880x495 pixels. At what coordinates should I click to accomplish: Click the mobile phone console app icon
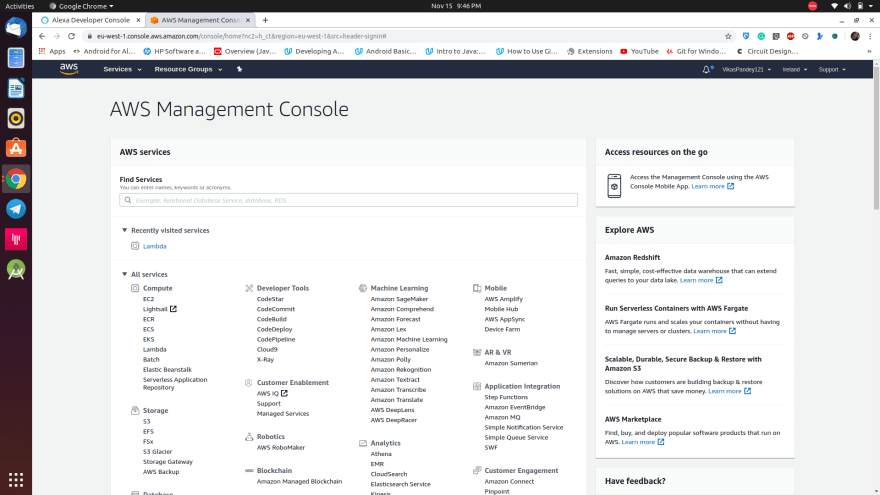614,185
